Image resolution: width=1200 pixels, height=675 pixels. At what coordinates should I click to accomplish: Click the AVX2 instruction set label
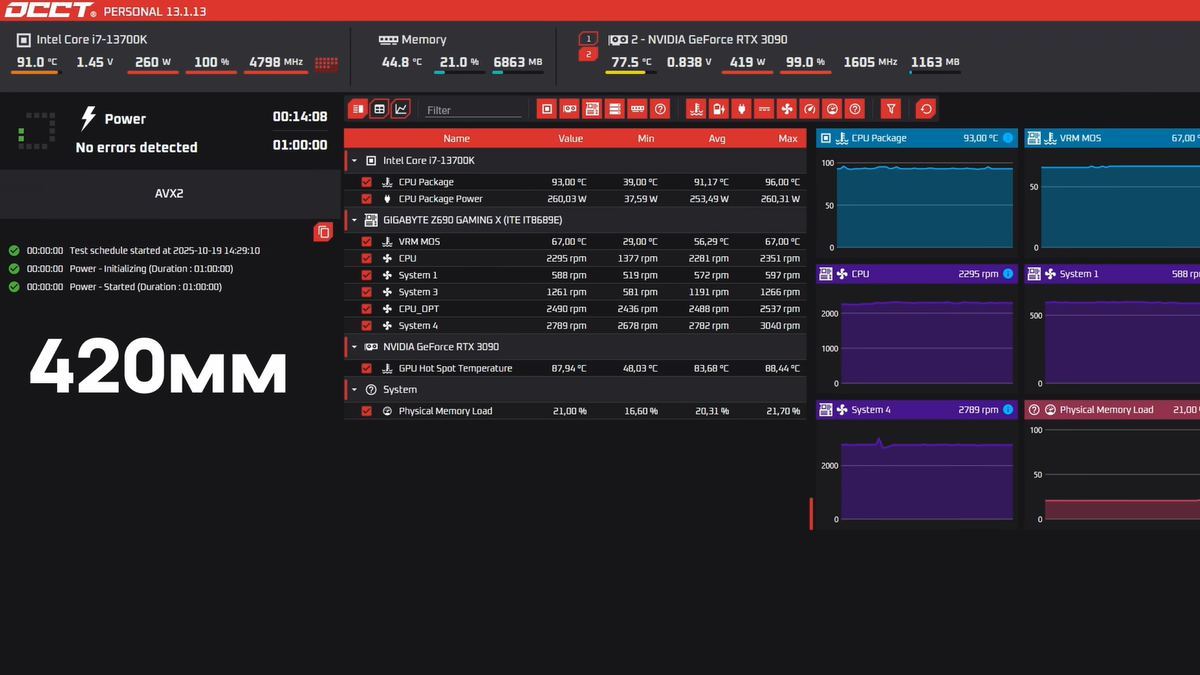click(x=169, y=193)
